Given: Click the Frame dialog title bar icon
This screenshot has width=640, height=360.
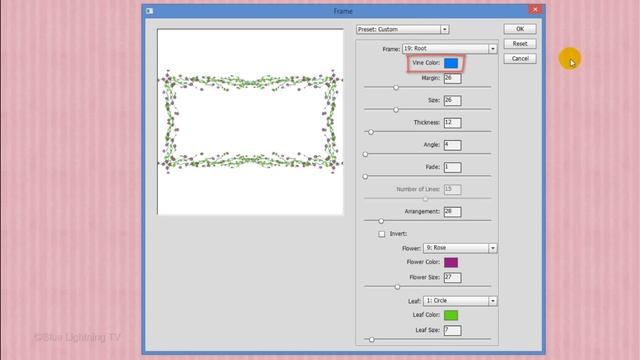Looking at the screenshot, I should 149,11.
